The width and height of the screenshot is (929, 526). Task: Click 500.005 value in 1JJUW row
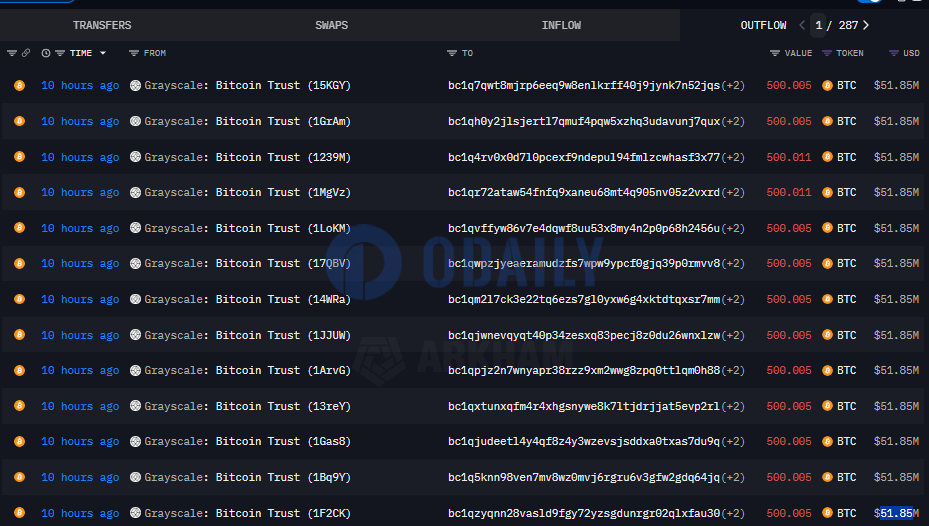(x=789, y=335)
